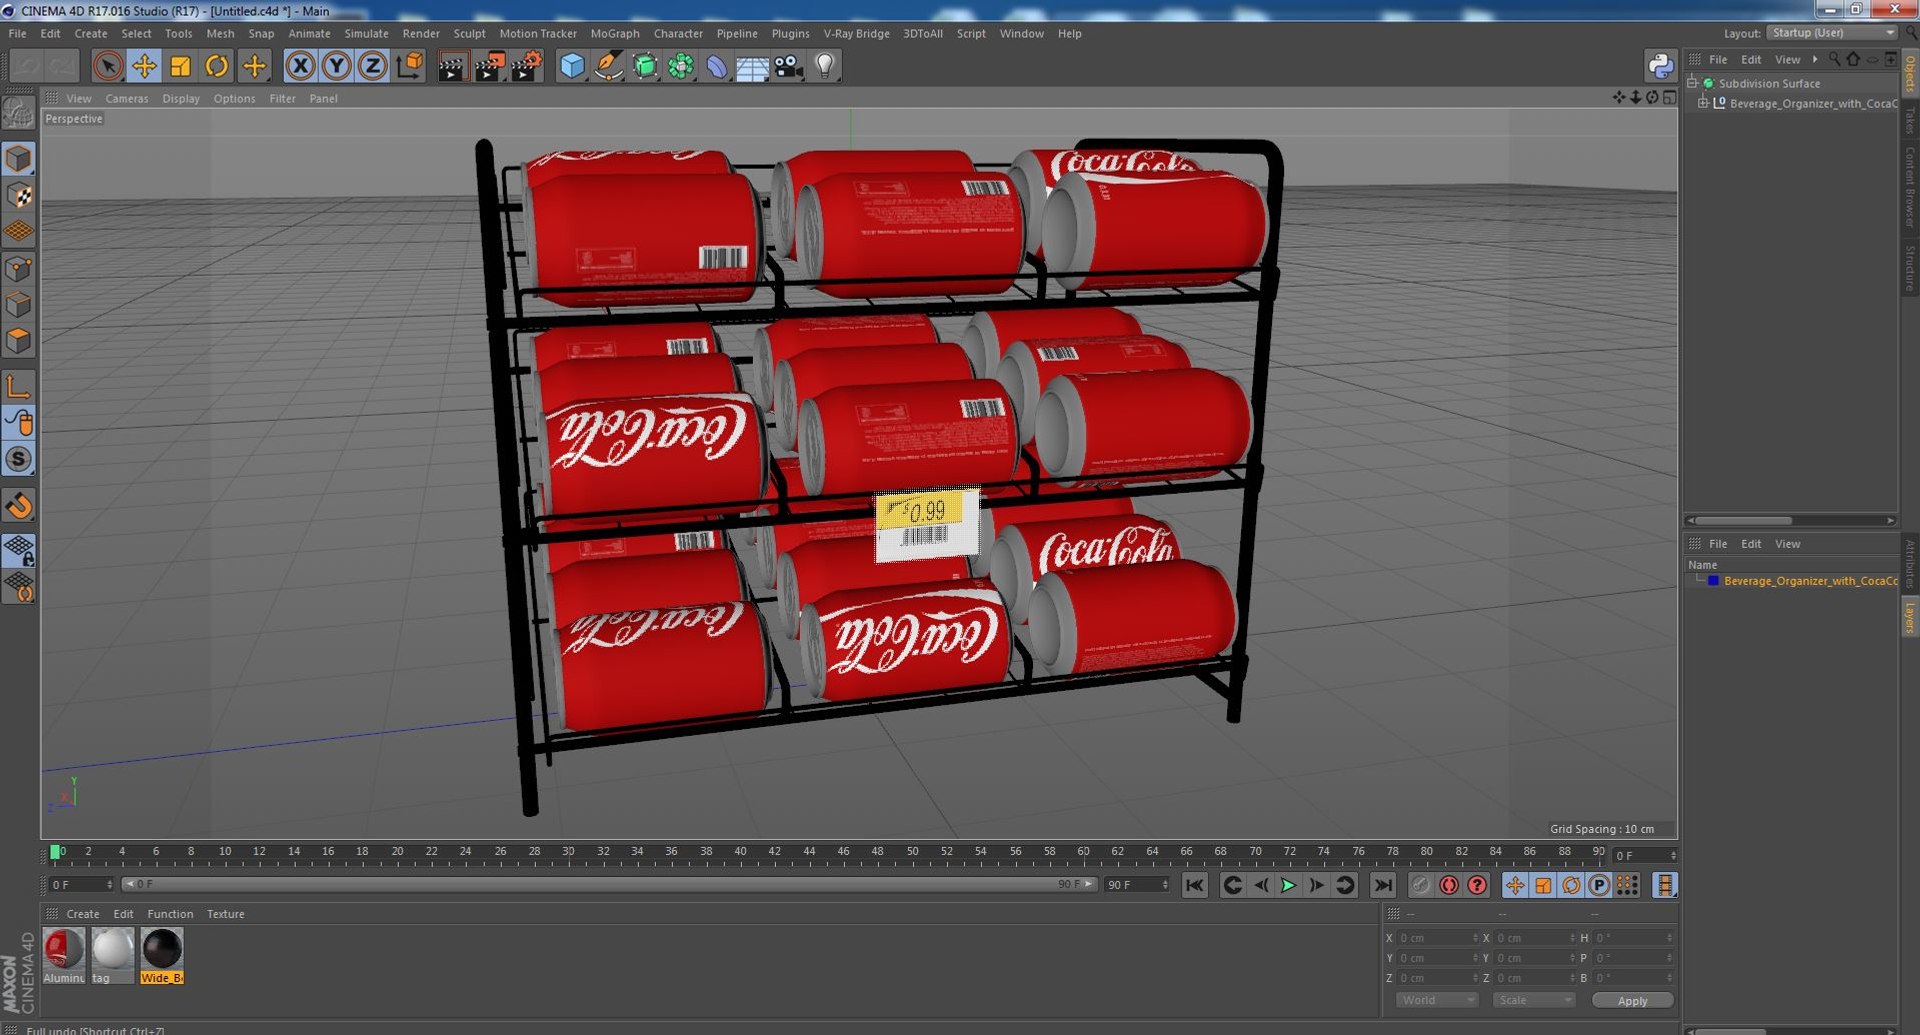Switch to Polygons mode
The width and height of the screenshot is (1920, 1035).
(x=19, y=340)
